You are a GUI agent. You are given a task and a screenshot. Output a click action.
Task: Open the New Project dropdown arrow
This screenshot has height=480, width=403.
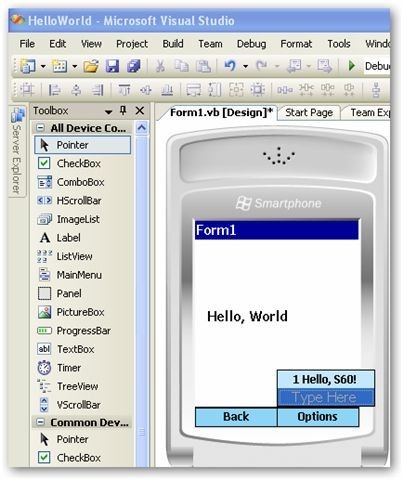click(43, 66)
